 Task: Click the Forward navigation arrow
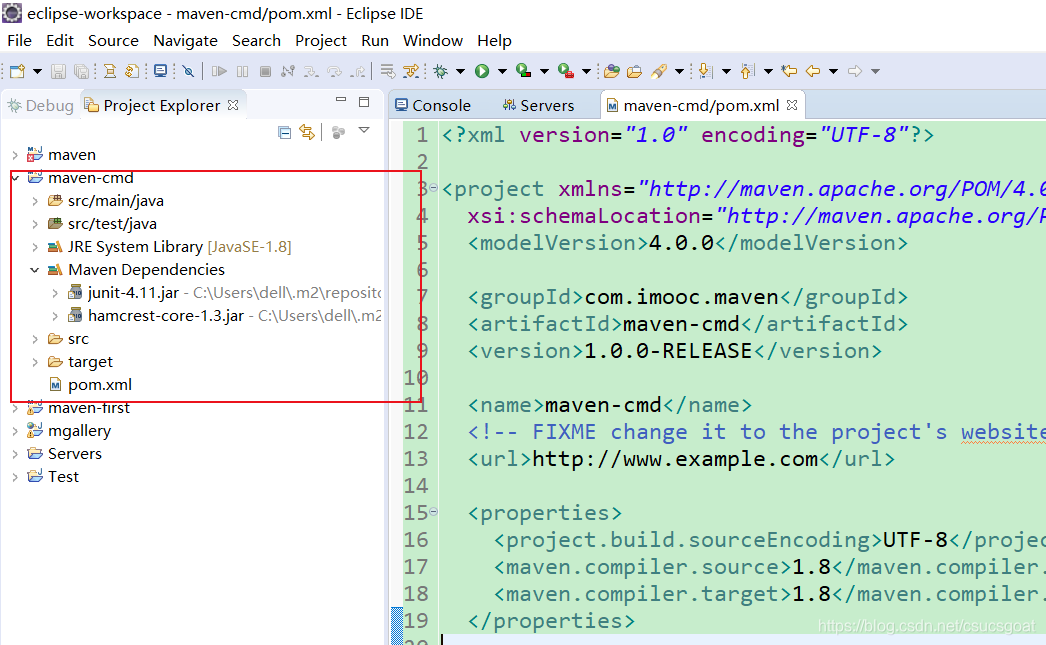pyautogui.click(x=855, y=71)
